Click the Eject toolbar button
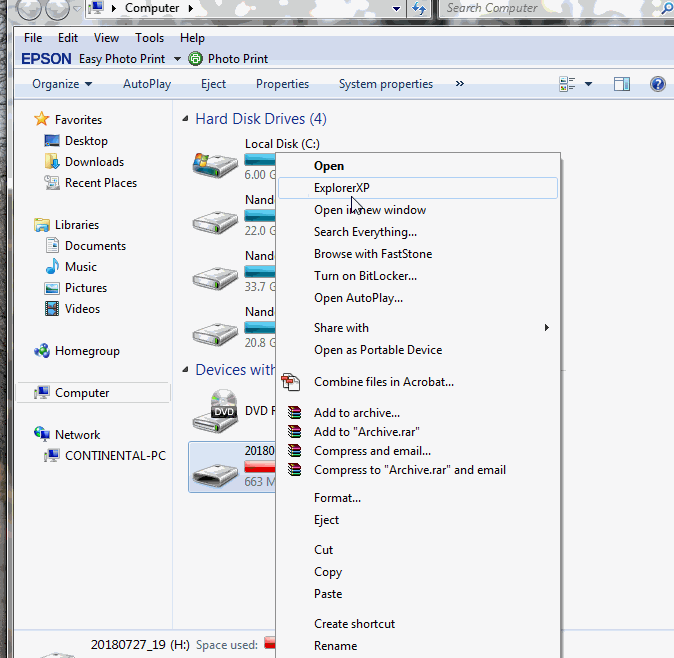 (x=213, y=84)
